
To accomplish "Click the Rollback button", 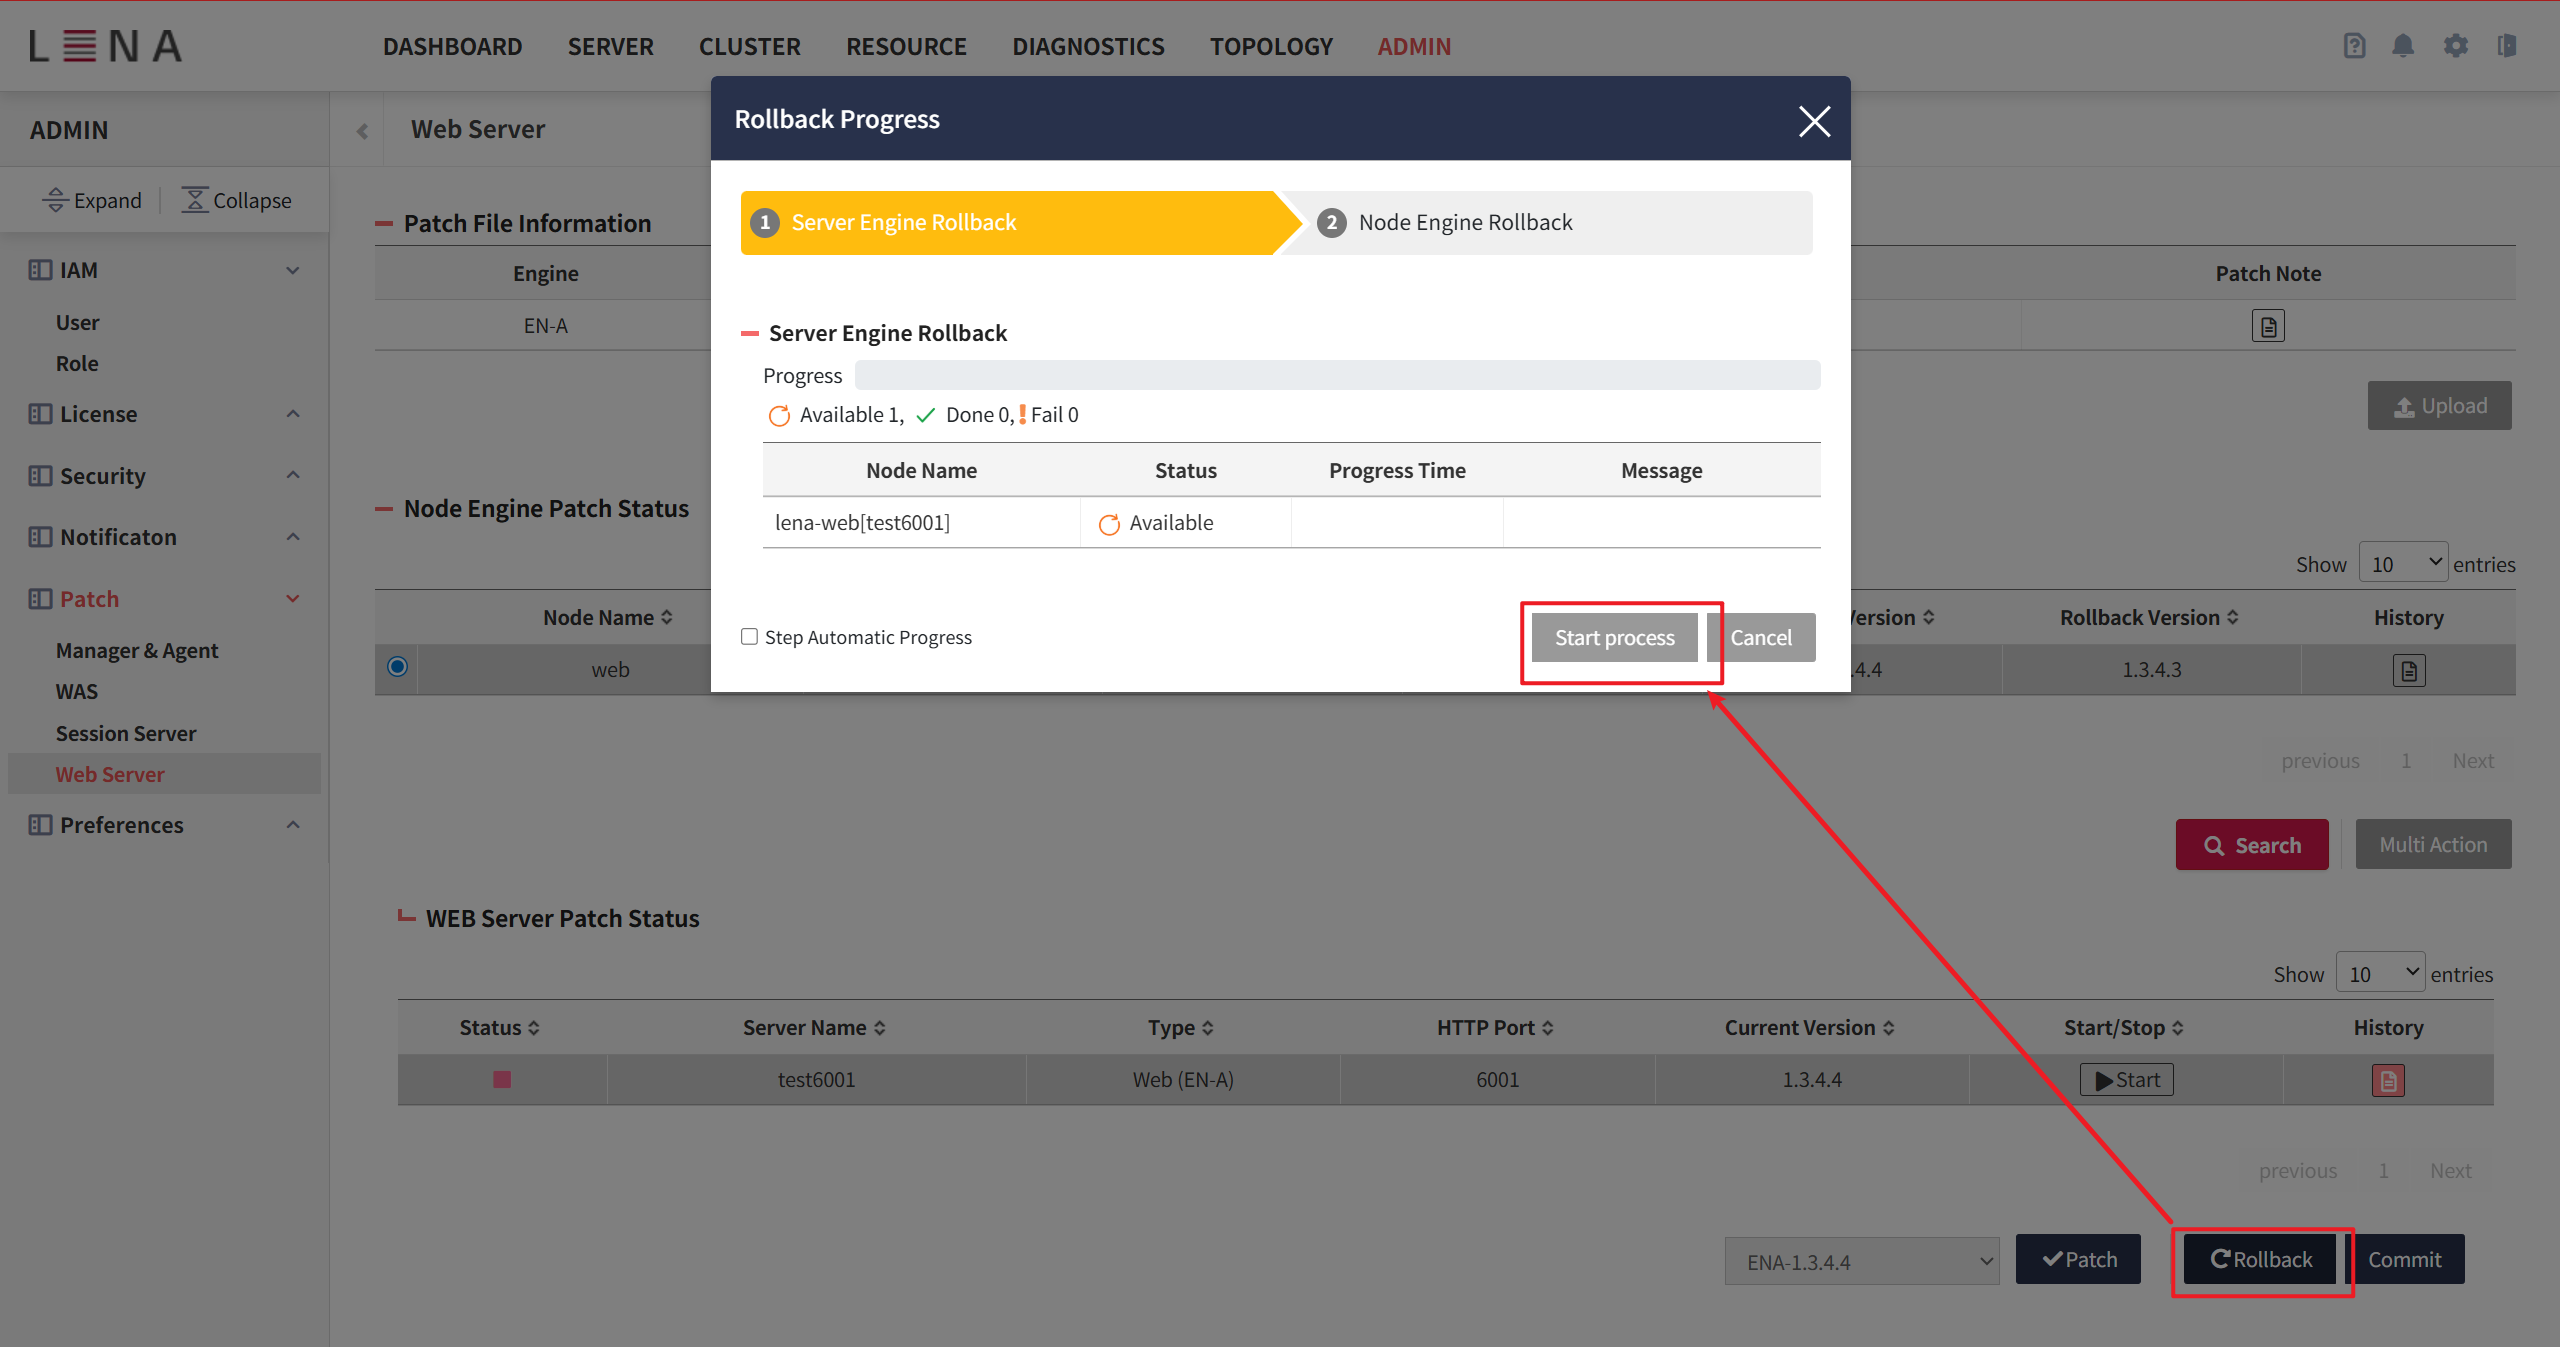I will (x=2260, y=1259).
